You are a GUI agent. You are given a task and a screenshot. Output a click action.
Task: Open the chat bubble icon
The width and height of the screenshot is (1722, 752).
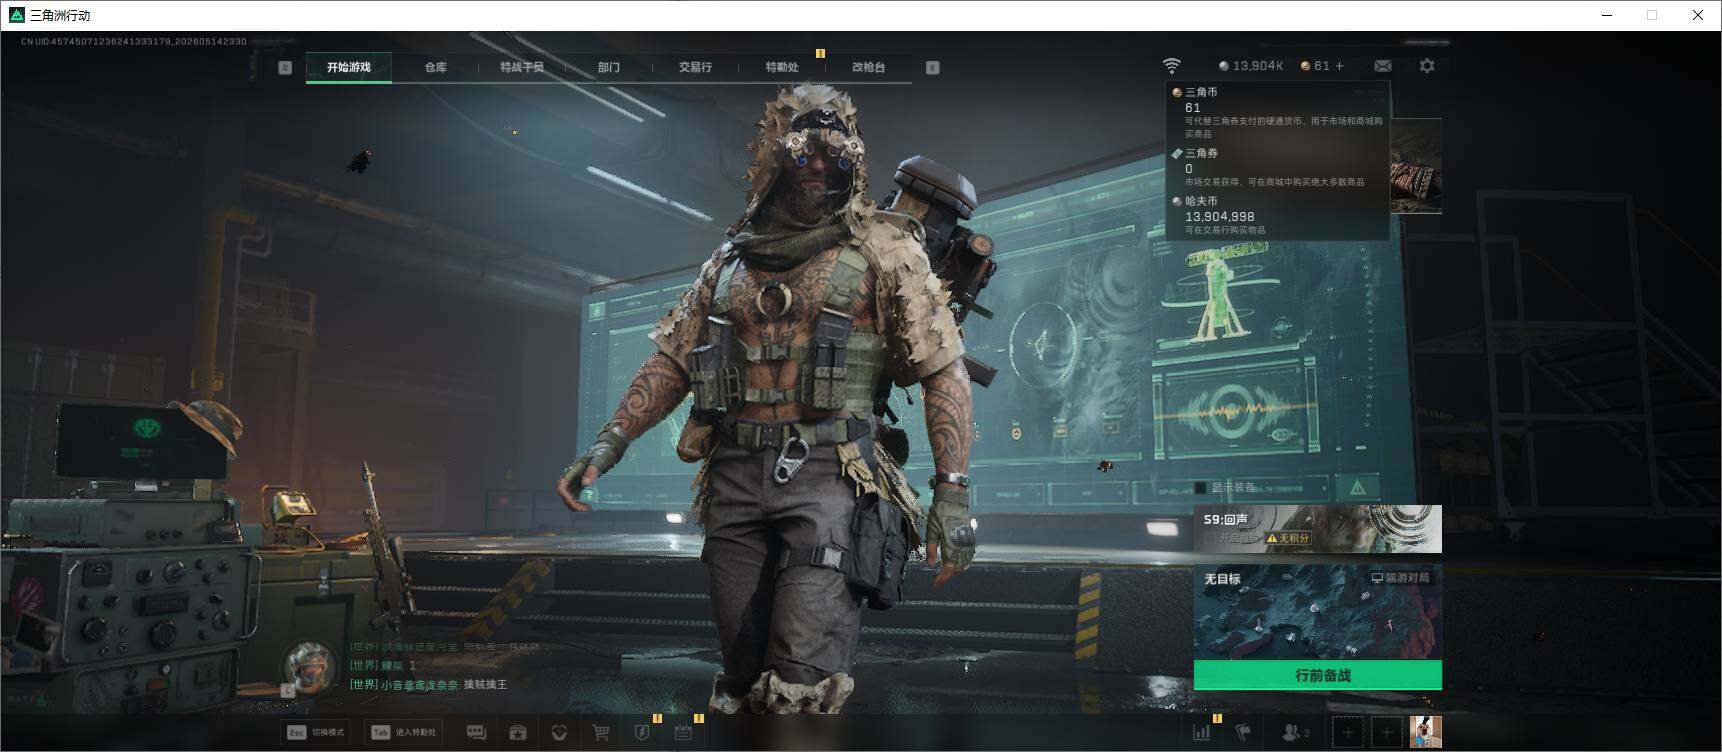tap(477, 733)
